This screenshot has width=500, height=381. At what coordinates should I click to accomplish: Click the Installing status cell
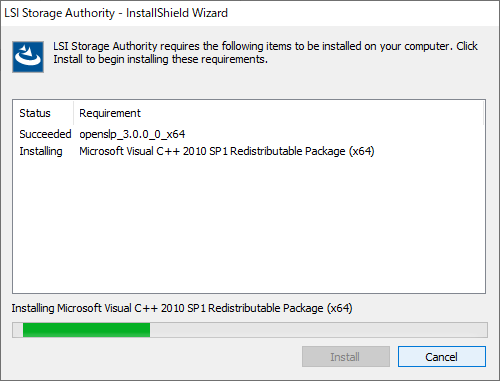(x=41, y=151)
